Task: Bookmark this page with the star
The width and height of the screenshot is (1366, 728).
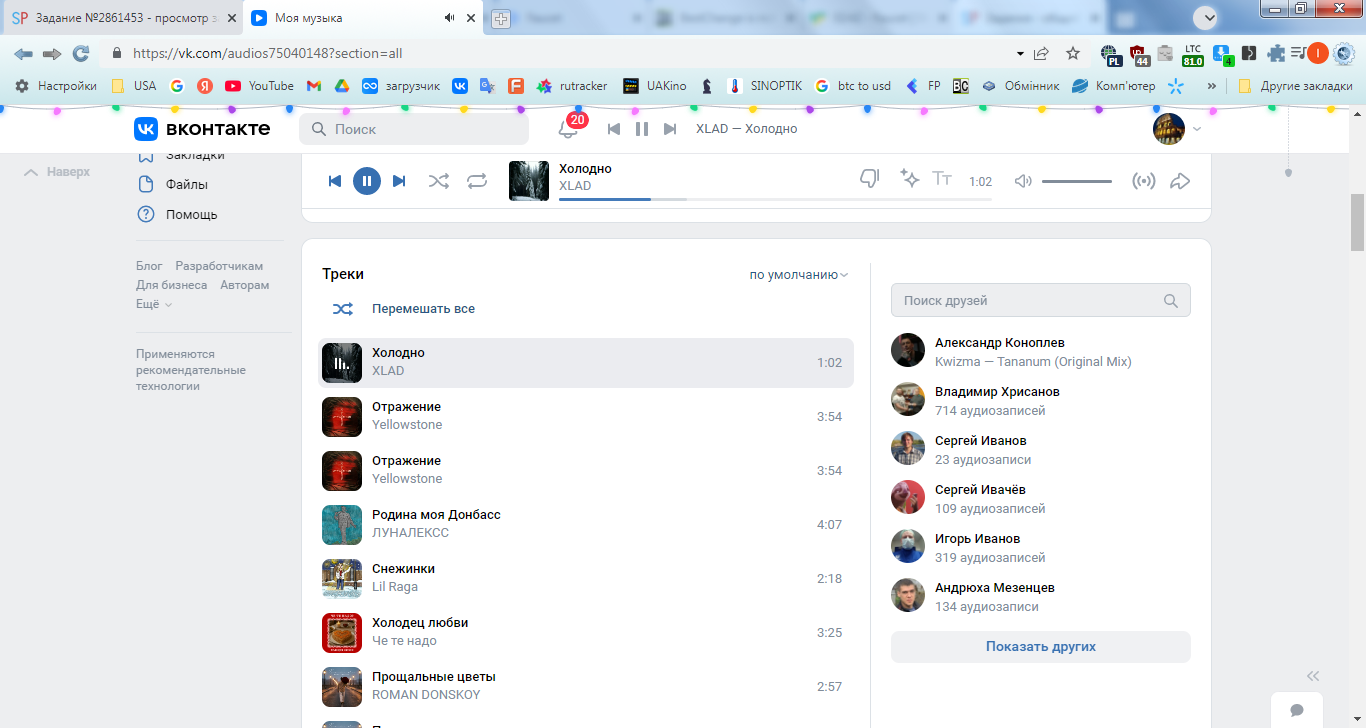Action: 1073,53
